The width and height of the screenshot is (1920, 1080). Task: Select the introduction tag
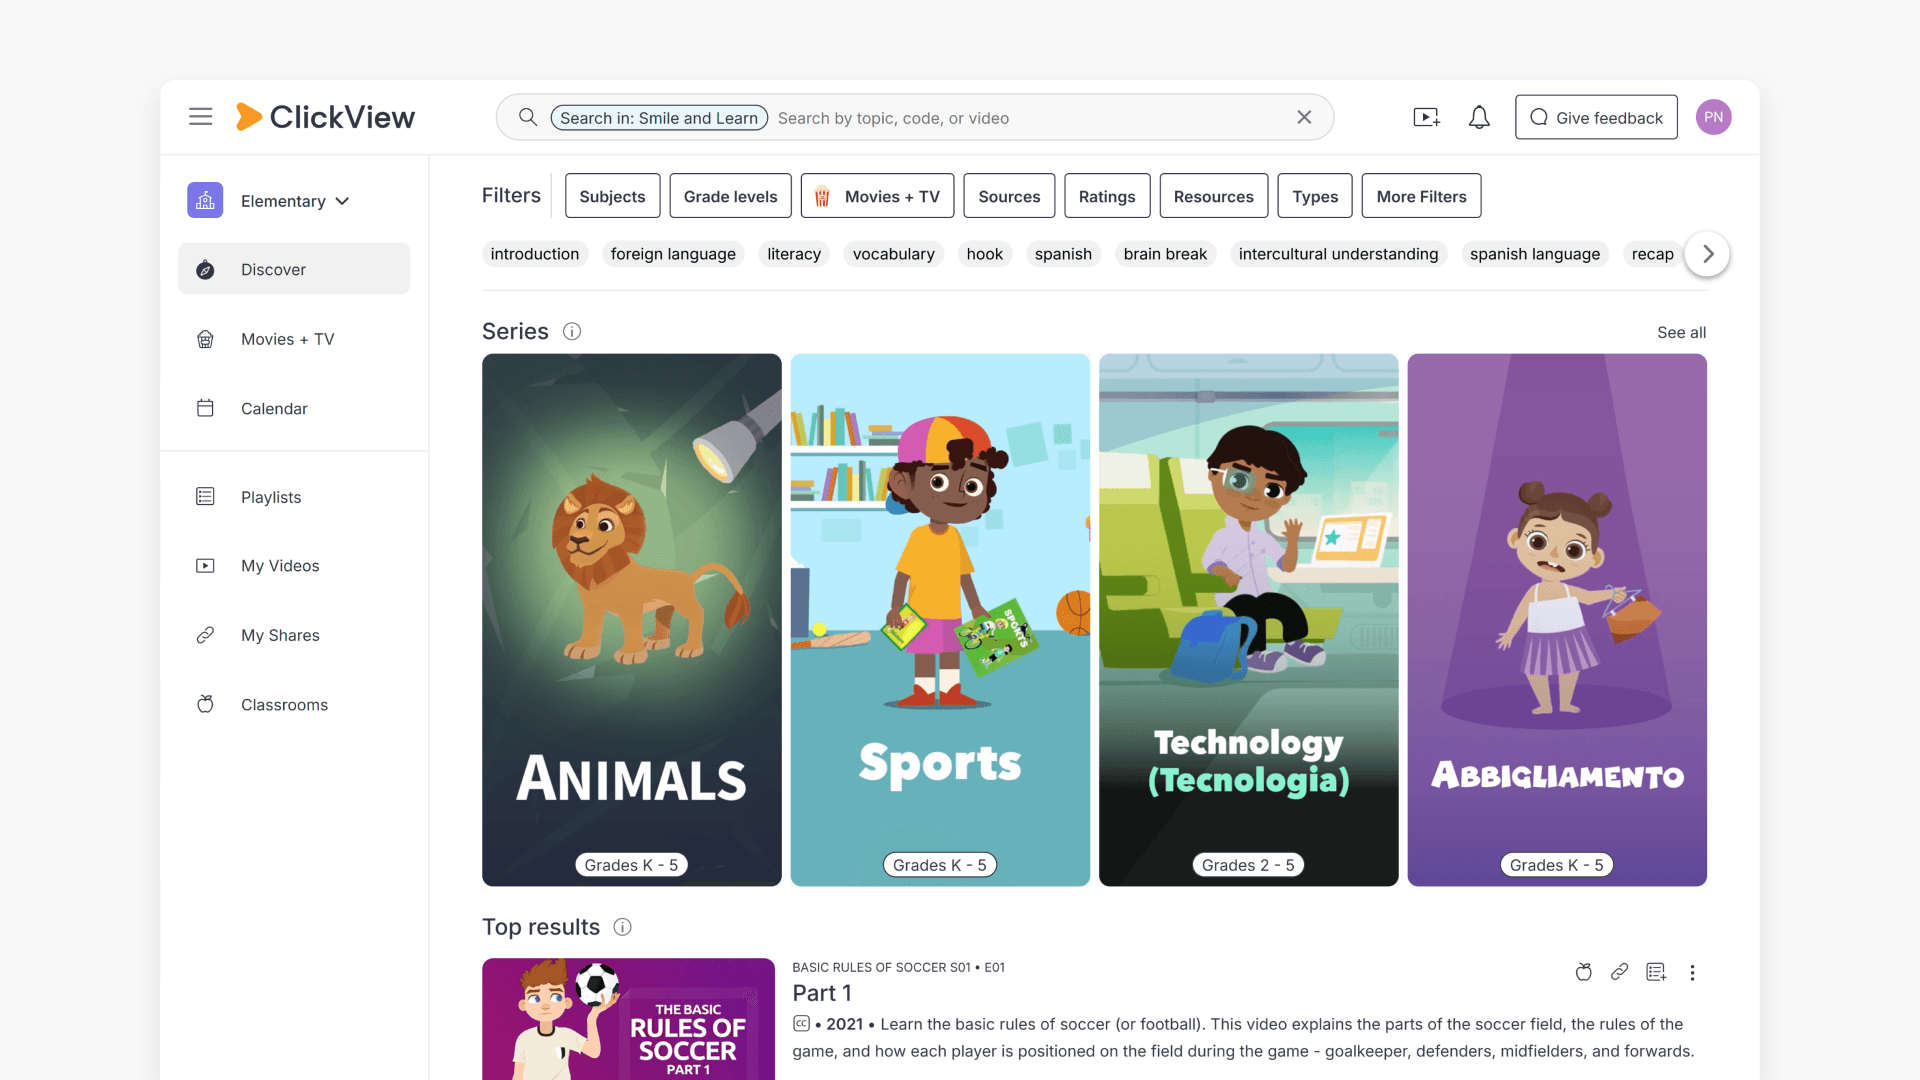point(535,254)
